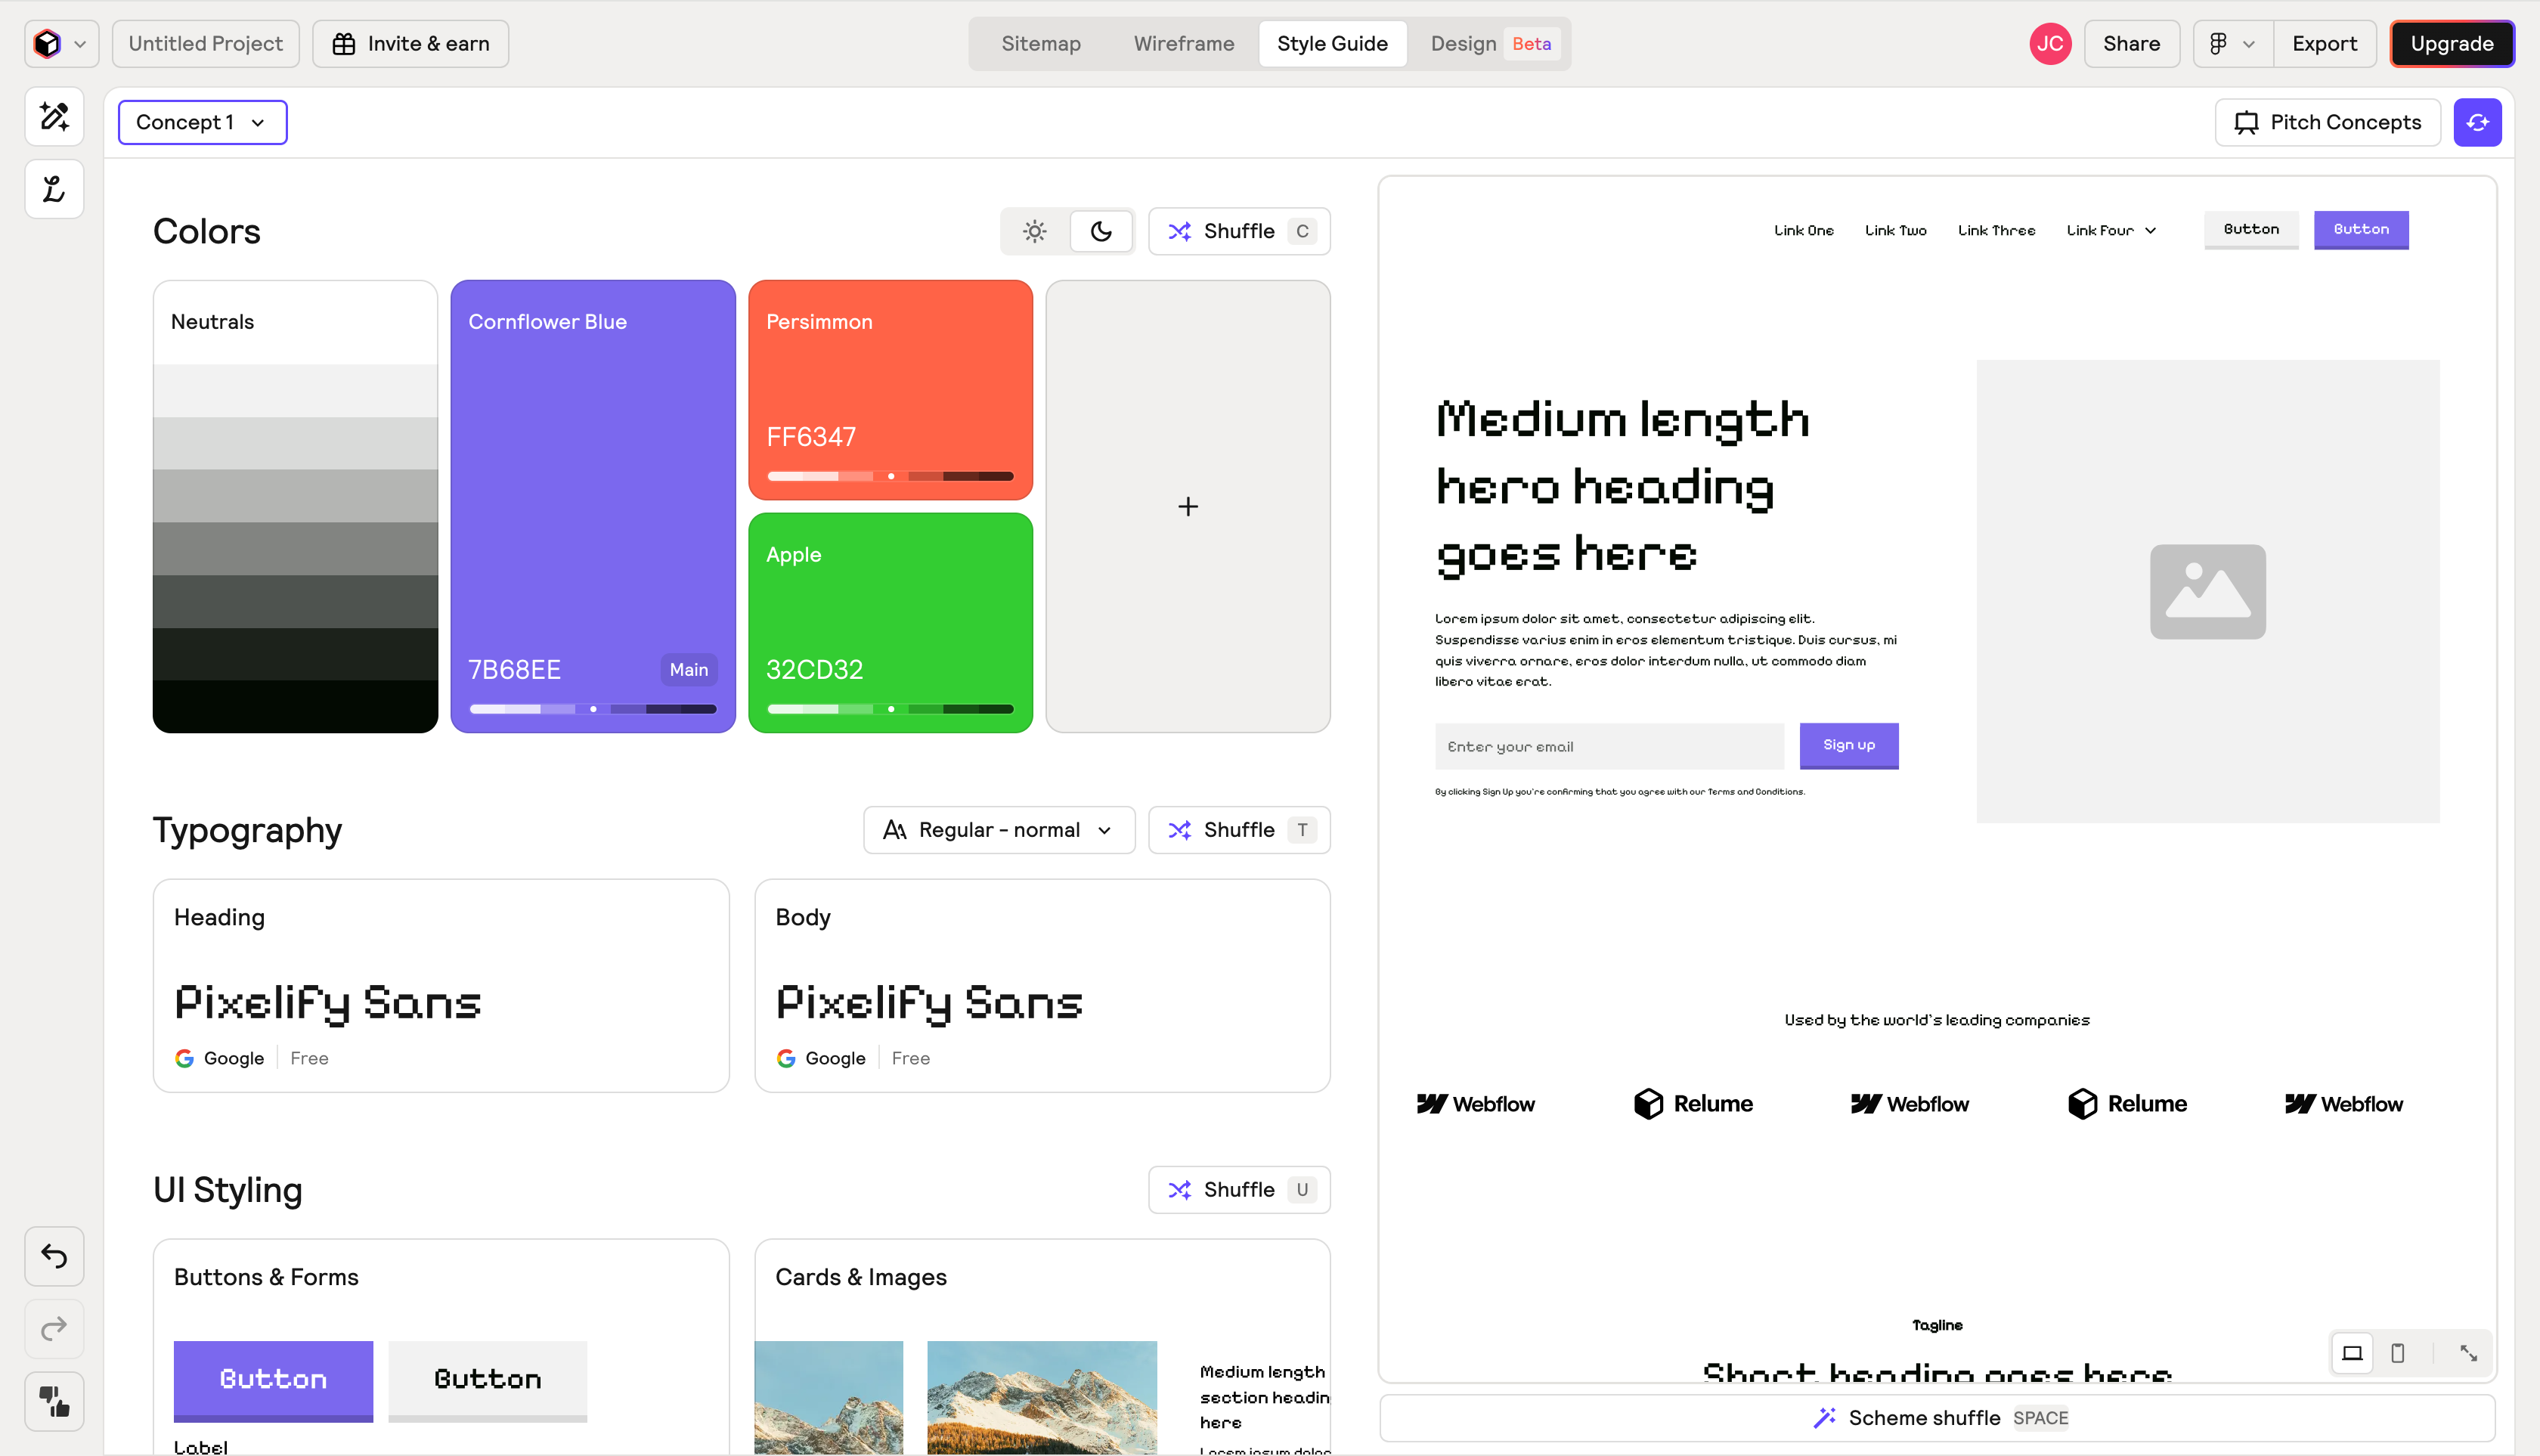Click Link One in preview navbar
The image size is (2540, 1456).
tap(1804, 230)
